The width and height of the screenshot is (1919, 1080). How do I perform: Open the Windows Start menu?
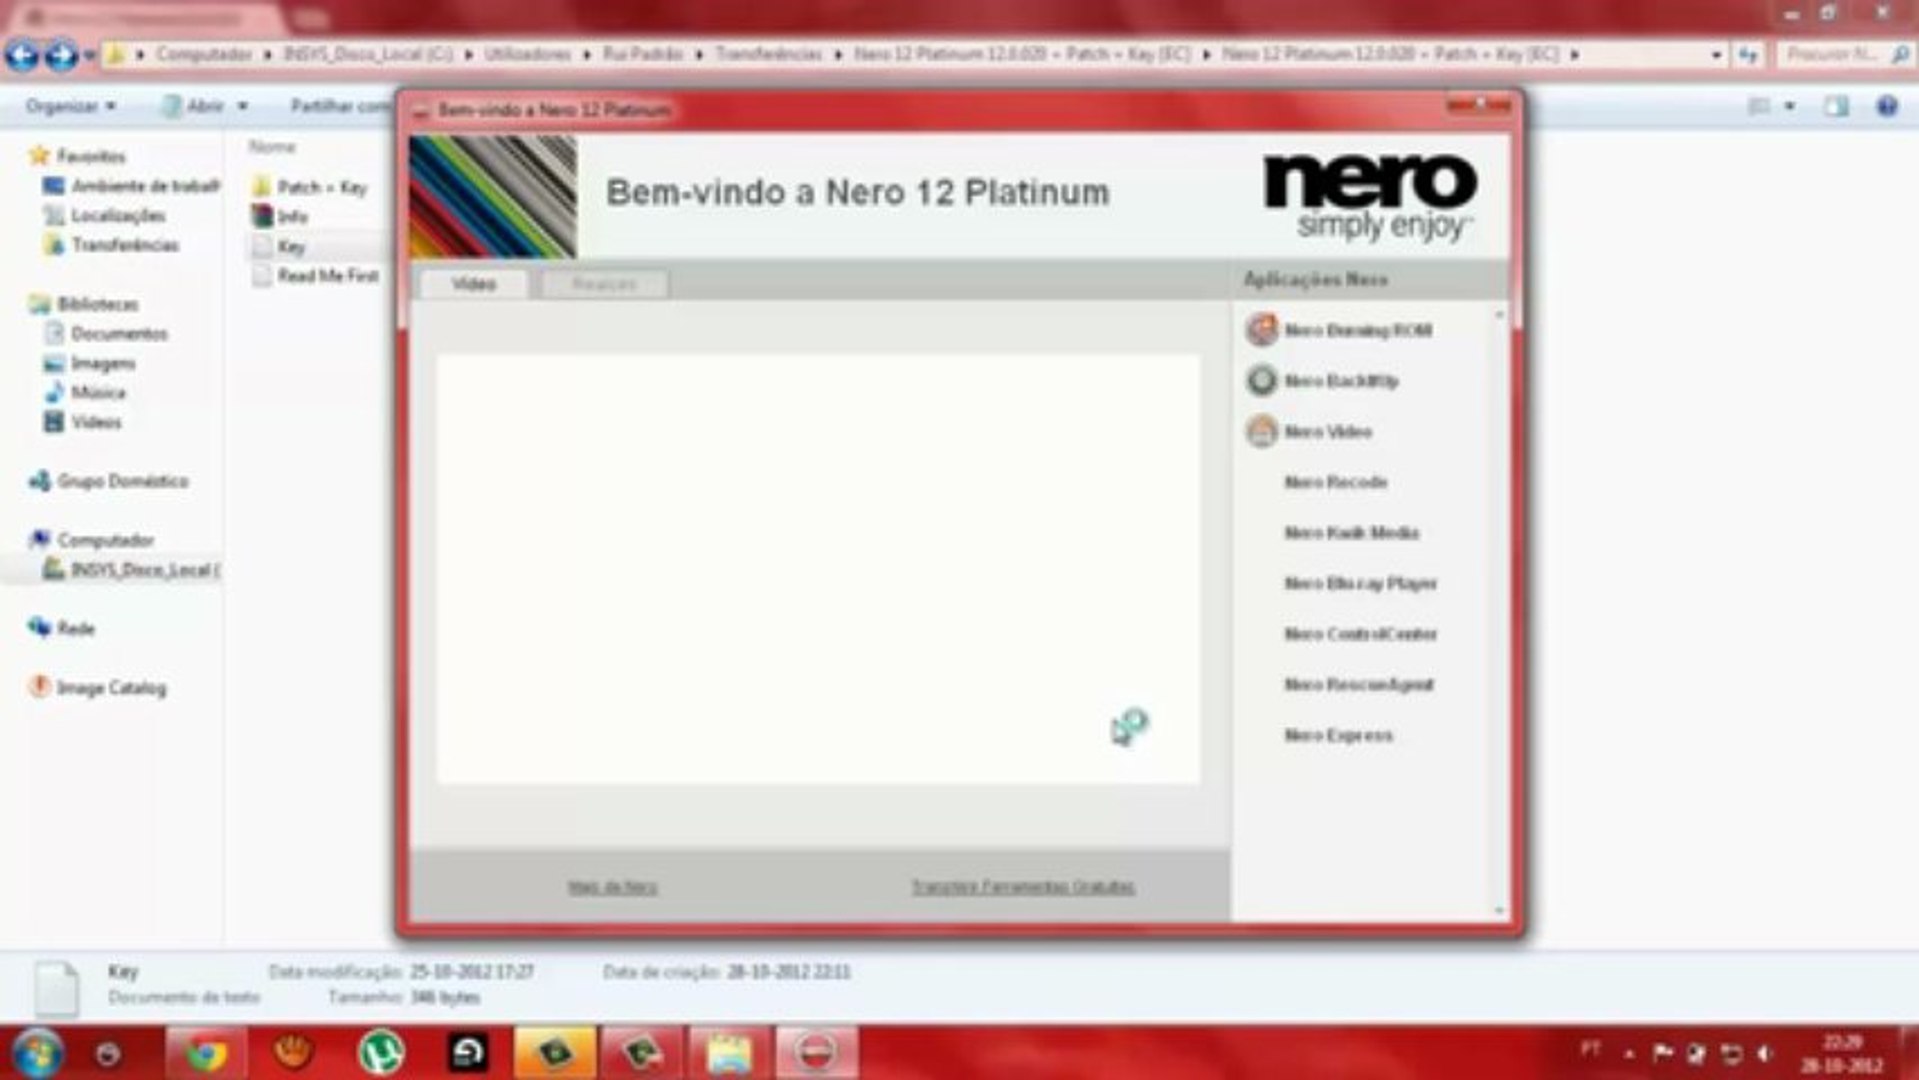[x=36, y=1053]
